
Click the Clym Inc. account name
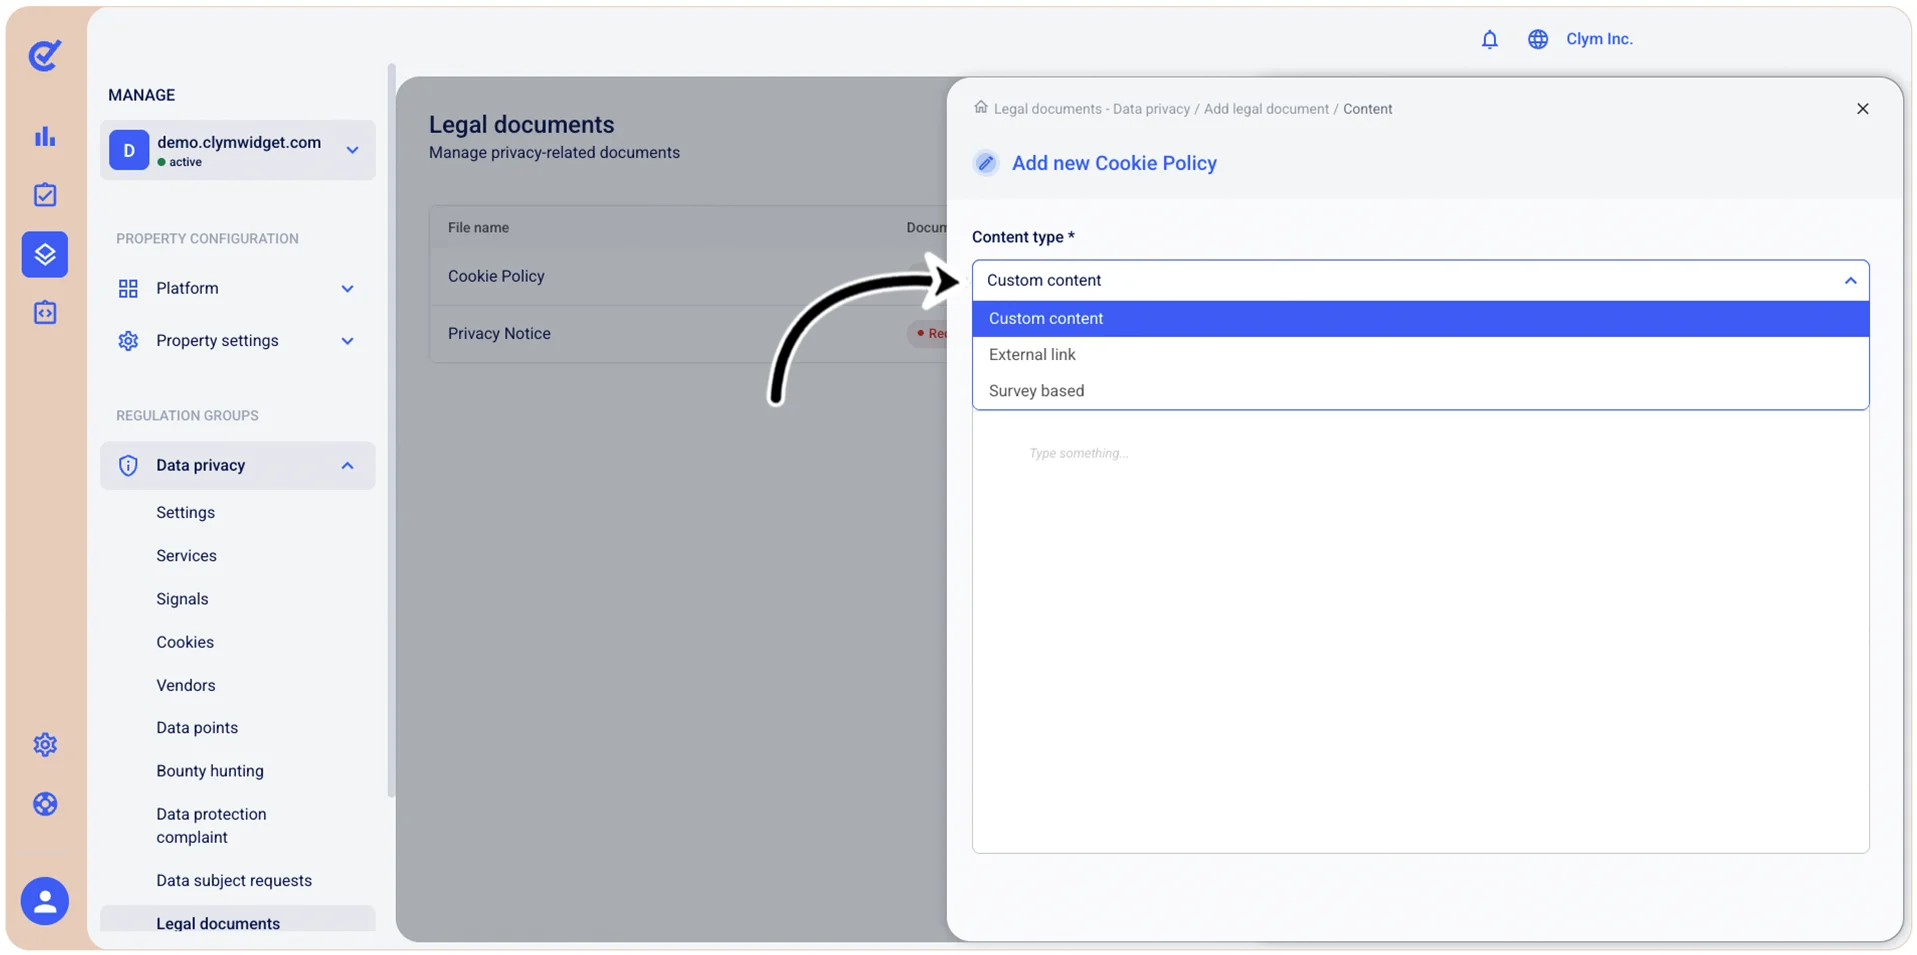click(x=1599, y=39)
